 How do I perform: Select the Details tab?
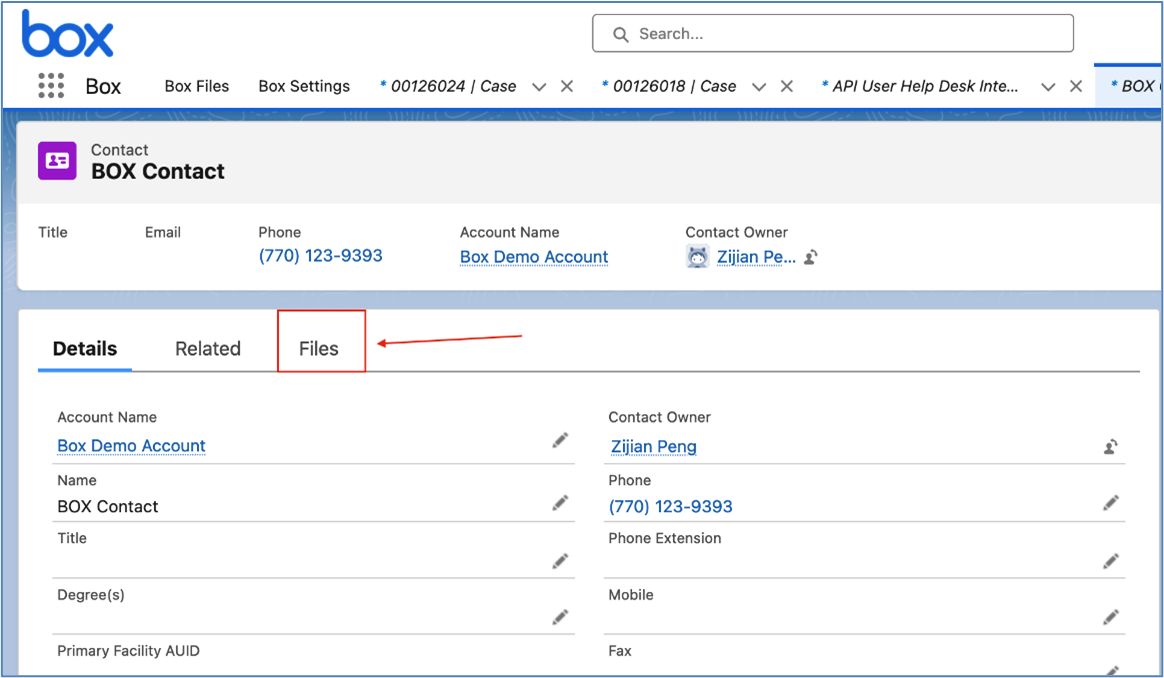pyautogui.click(x=85, y=348)
